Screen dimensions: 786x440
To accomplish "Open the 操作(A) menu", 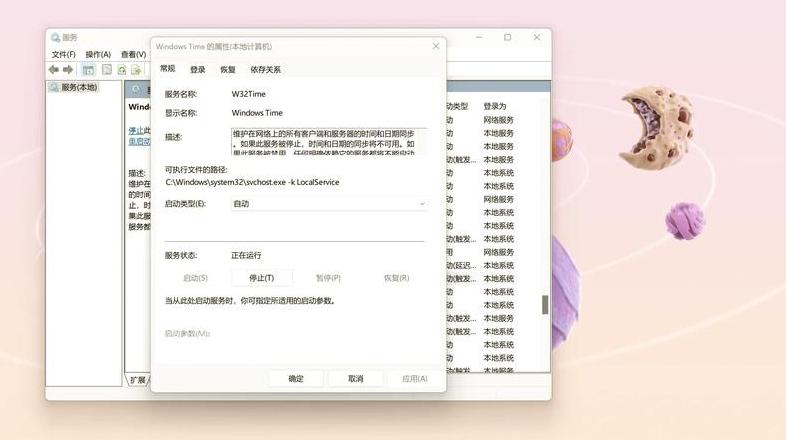I will [x=98, y=54].
